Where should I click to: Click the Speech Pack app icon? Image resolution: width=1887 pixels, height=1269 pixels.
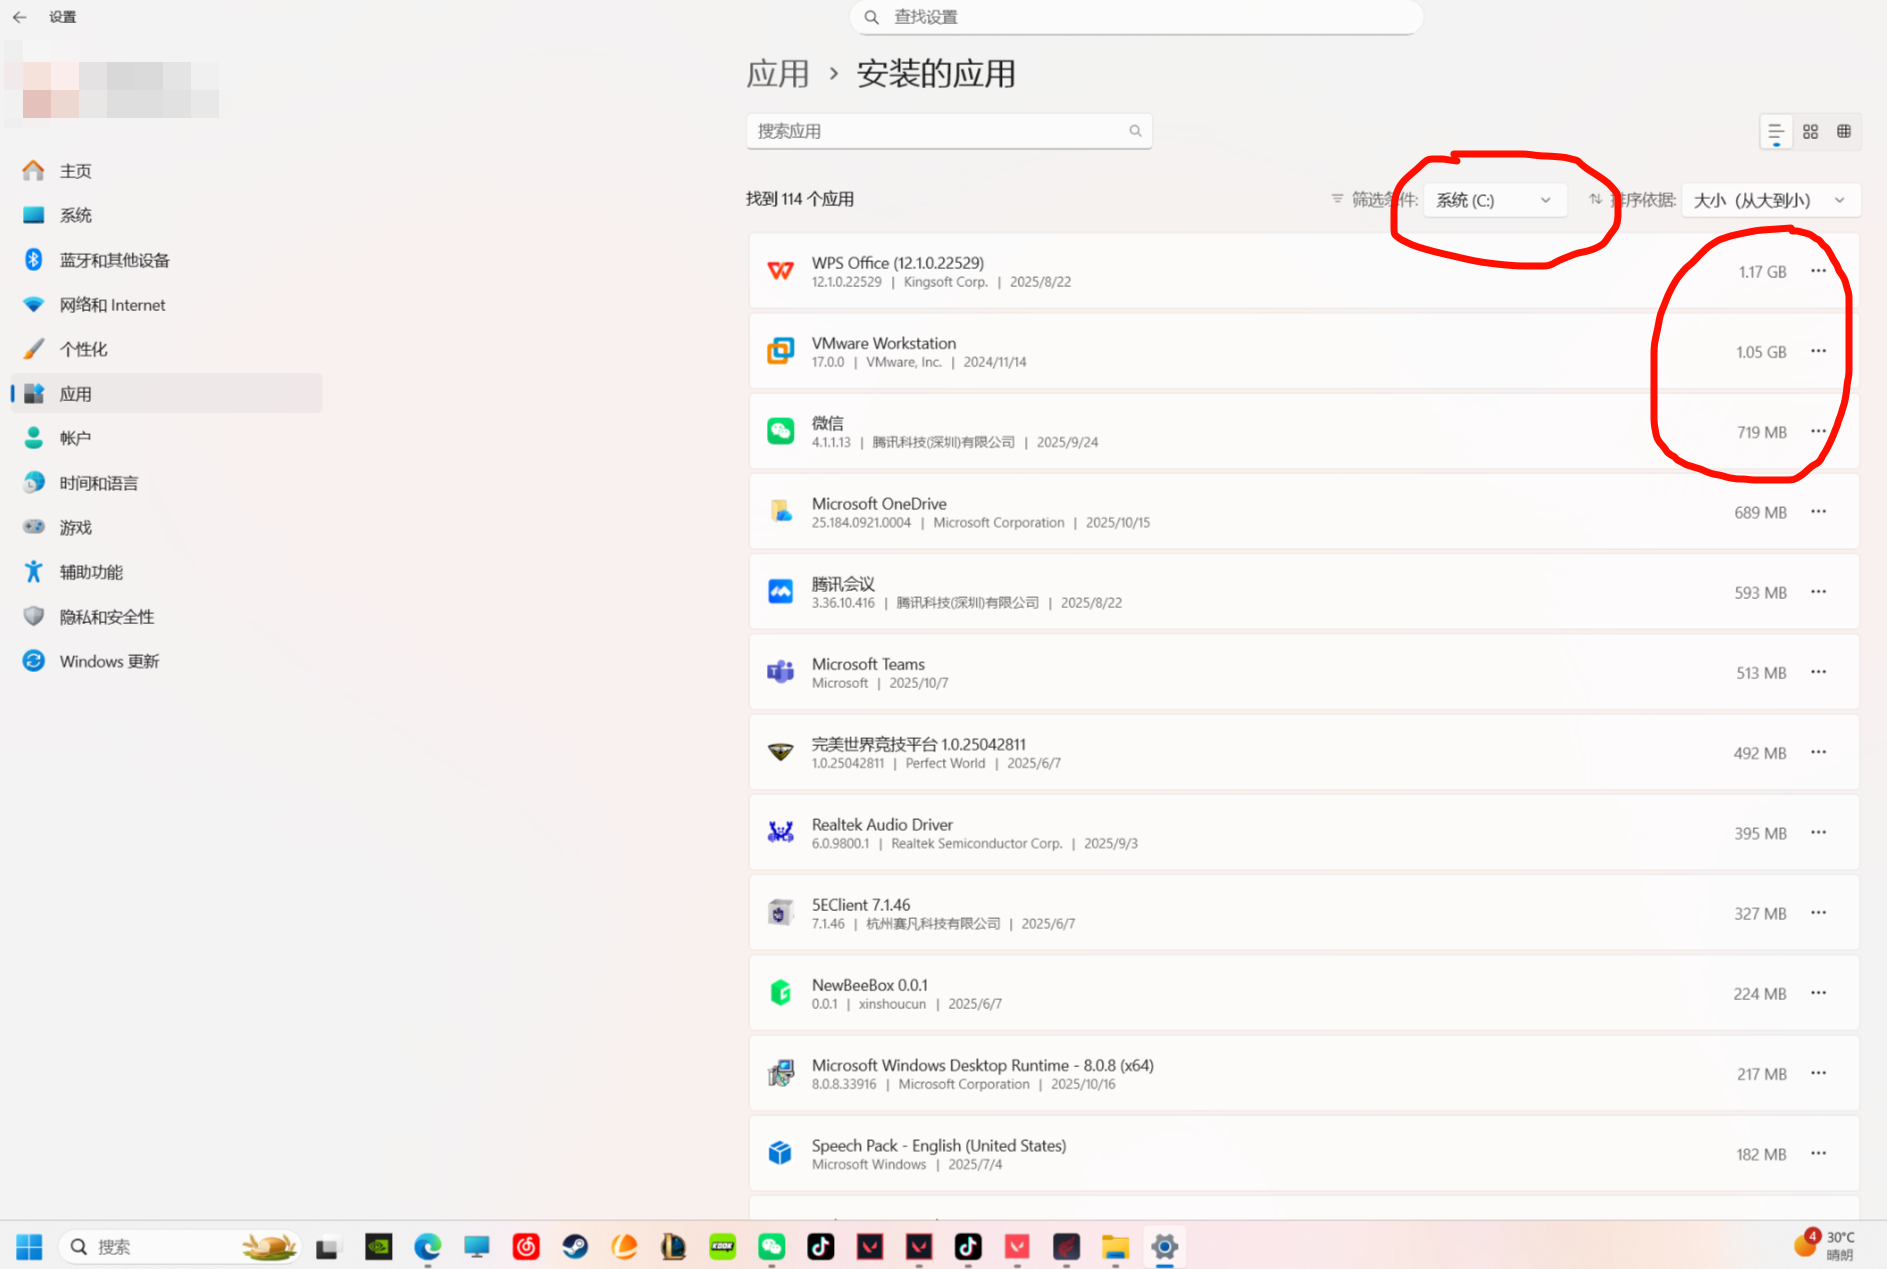[780, 1153]
